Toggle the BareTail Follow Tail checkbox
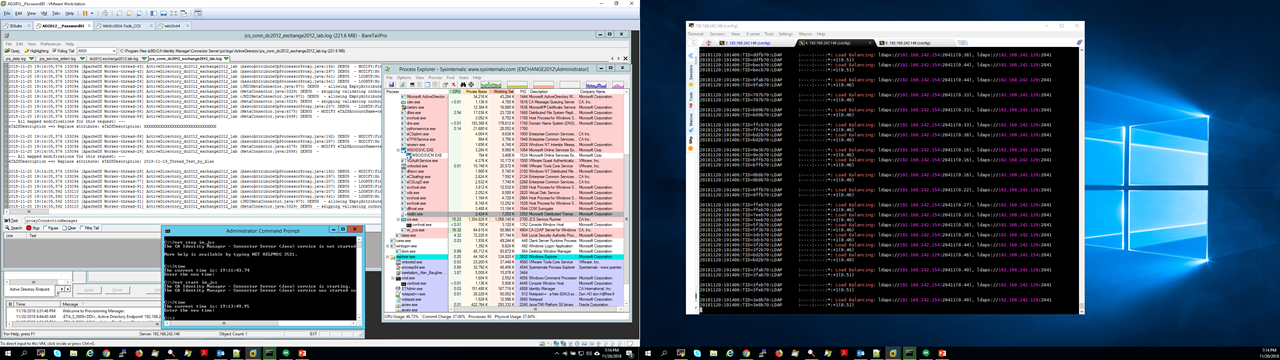Viewport: 1280px width, 360px height. click(55, 51)
